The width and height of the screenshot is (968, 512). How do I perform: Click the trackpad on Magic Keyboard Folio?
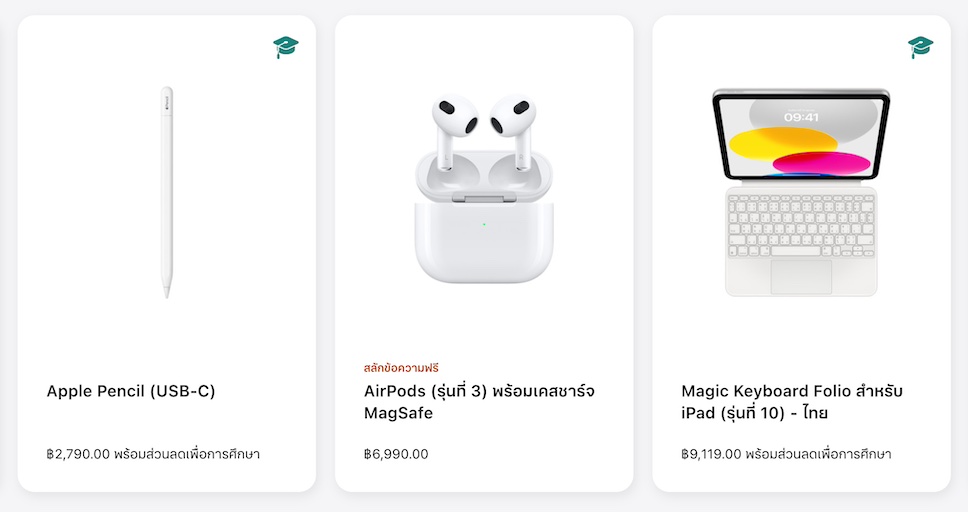[x=801, y=276]
